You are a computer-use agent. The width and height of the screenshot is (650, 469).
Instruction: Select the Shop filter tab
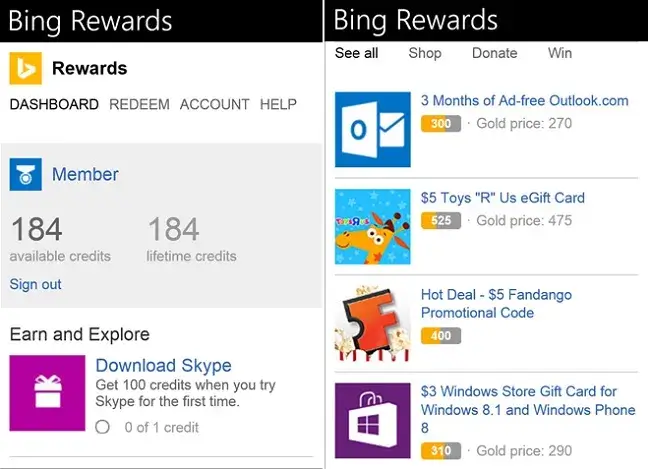coord(425,53)
